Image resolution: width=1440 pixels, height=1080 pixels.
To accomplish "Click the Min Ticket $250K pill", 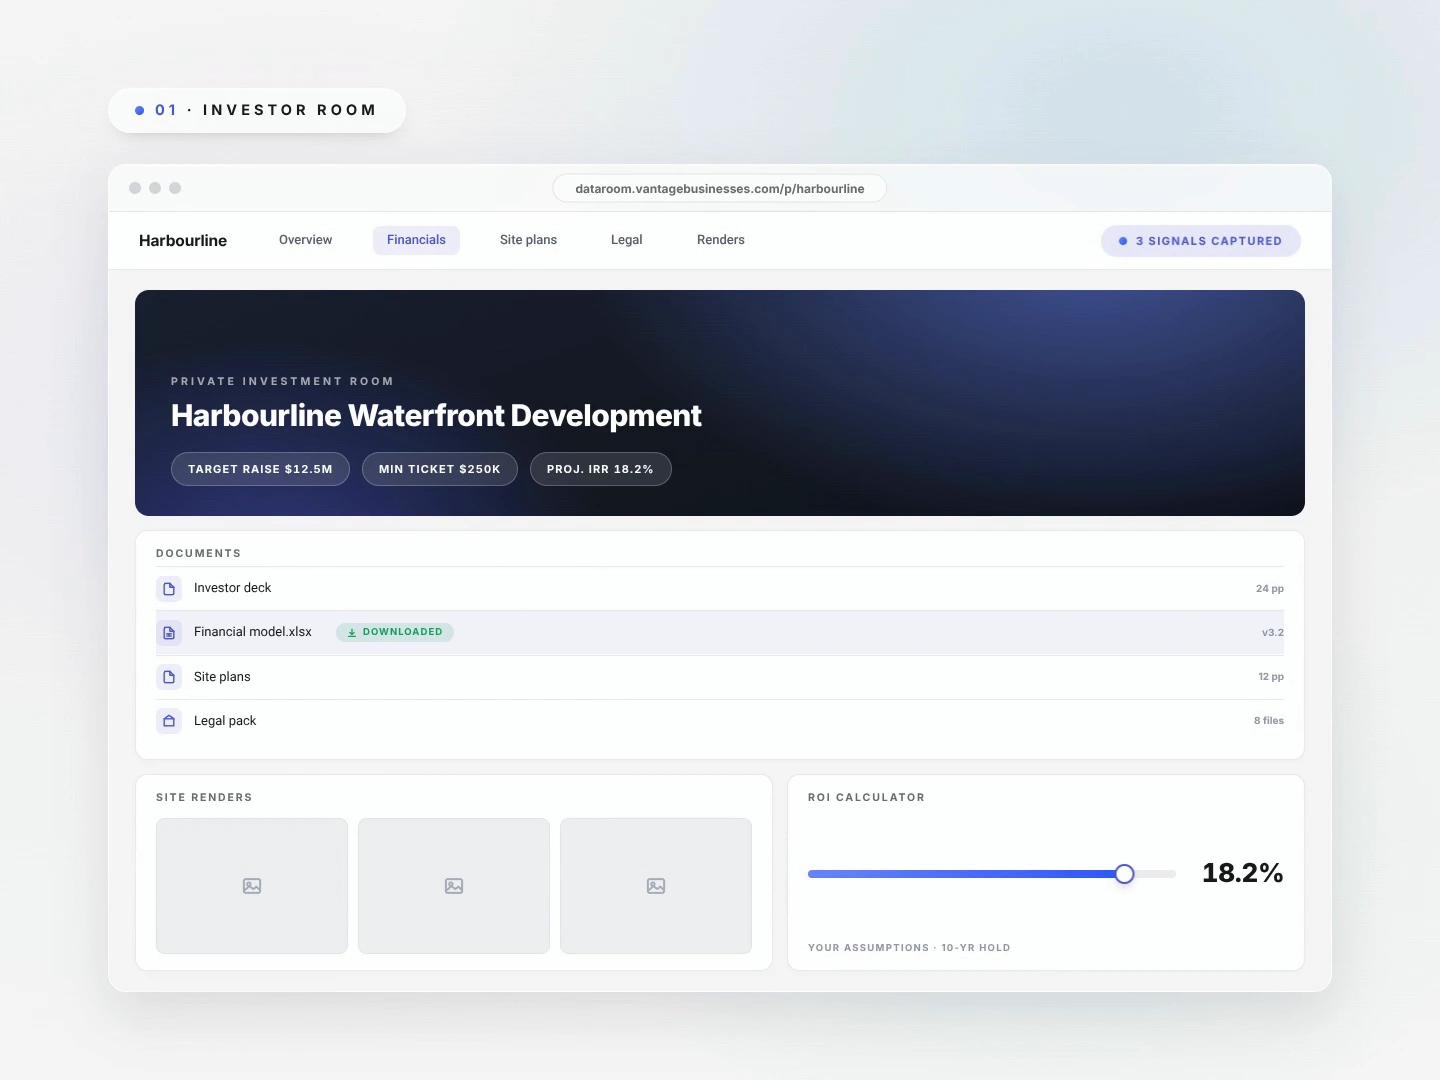I will [x=440, y=469].
